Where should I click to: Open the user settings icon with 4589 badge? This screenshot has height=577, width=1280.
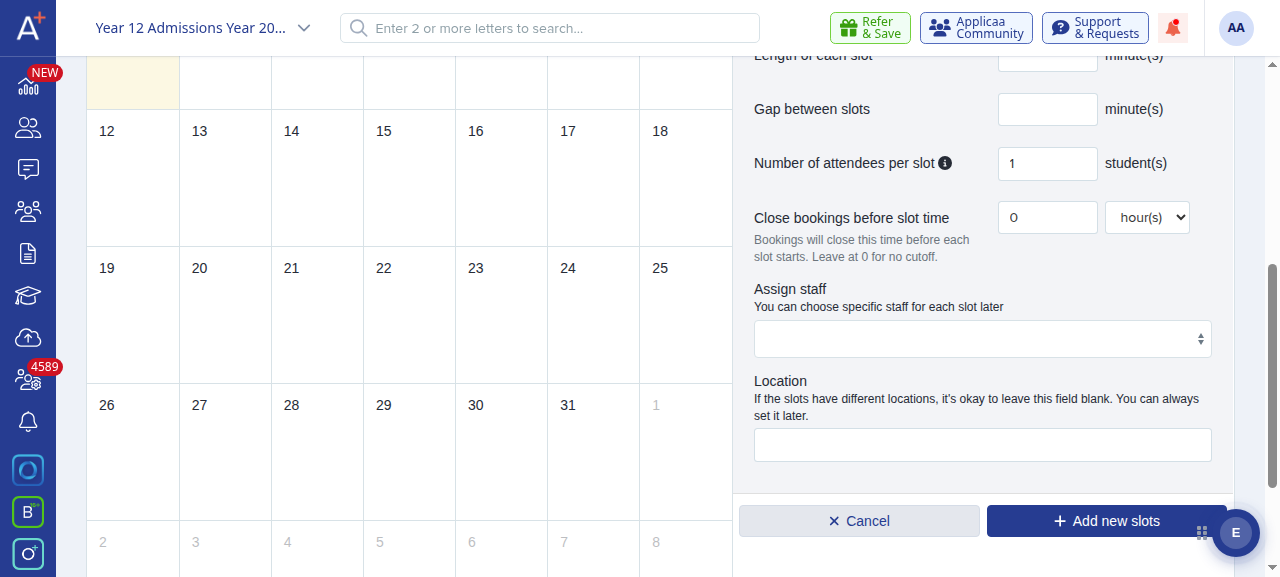(28, 379)
